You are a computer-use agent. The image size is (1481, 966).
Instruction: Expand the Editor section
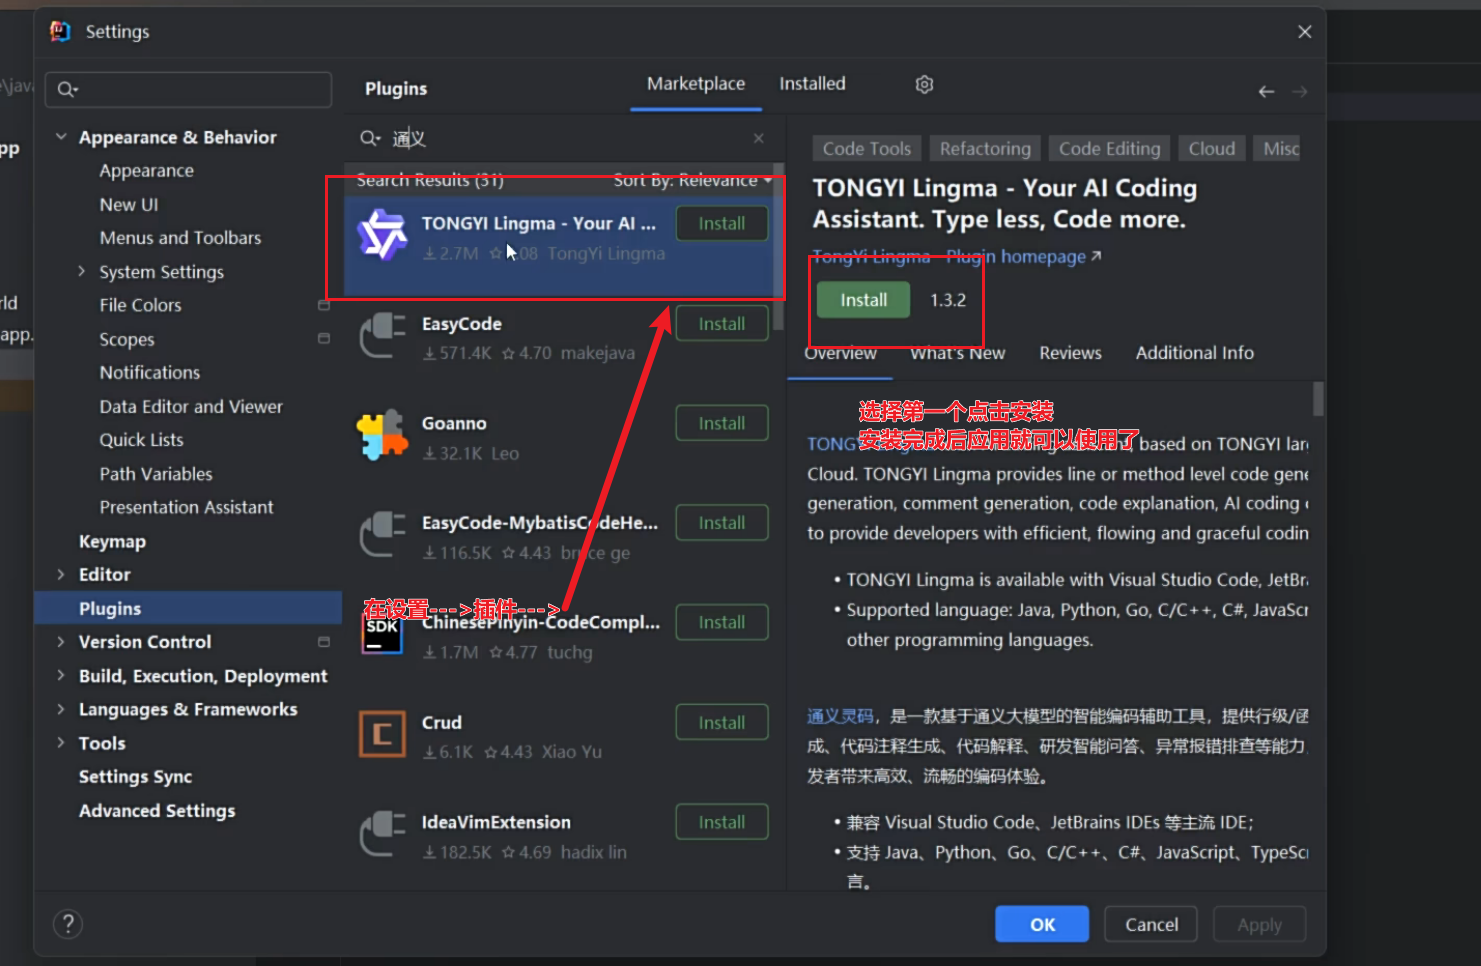click(61, 574)
